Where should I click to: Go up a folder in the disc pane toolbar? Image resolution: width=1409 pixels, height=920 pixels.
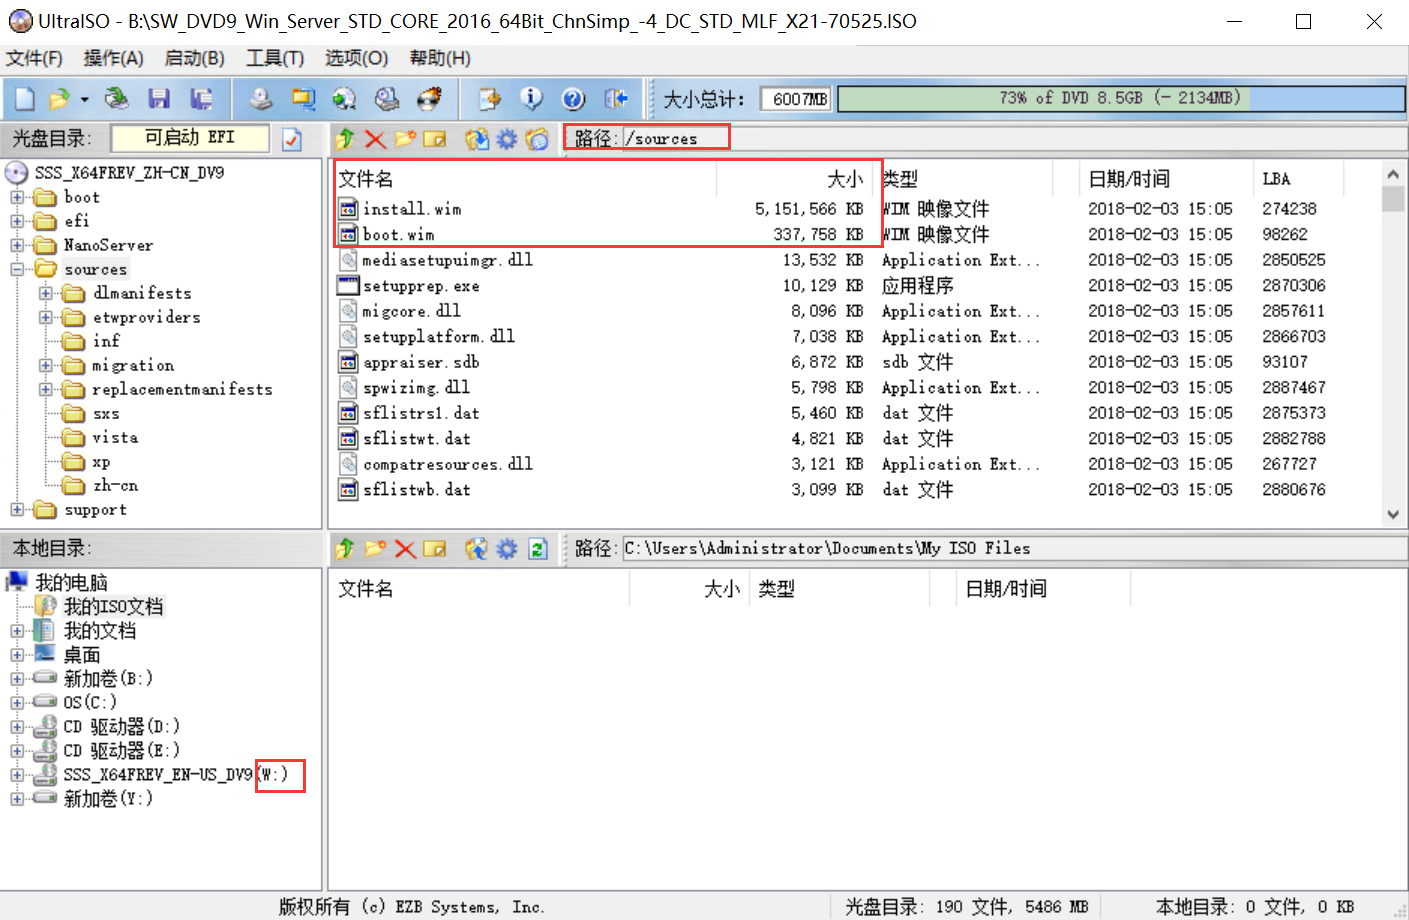(345, 139)
